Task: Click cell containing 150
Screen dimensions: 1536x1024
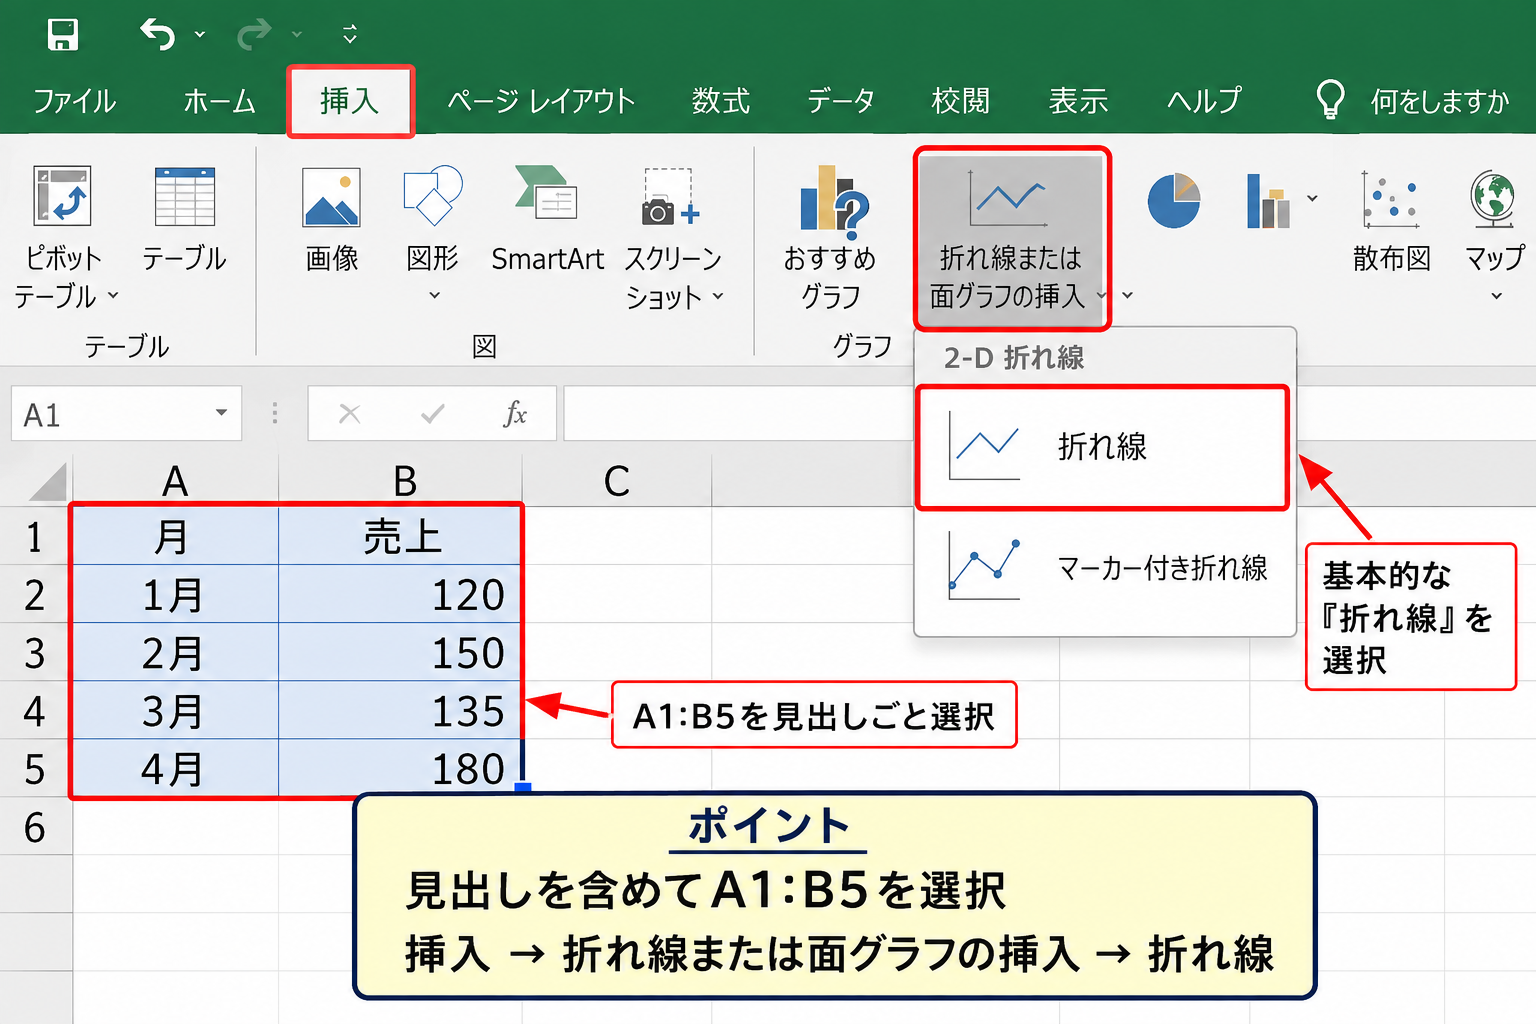Action: [400, 653]
